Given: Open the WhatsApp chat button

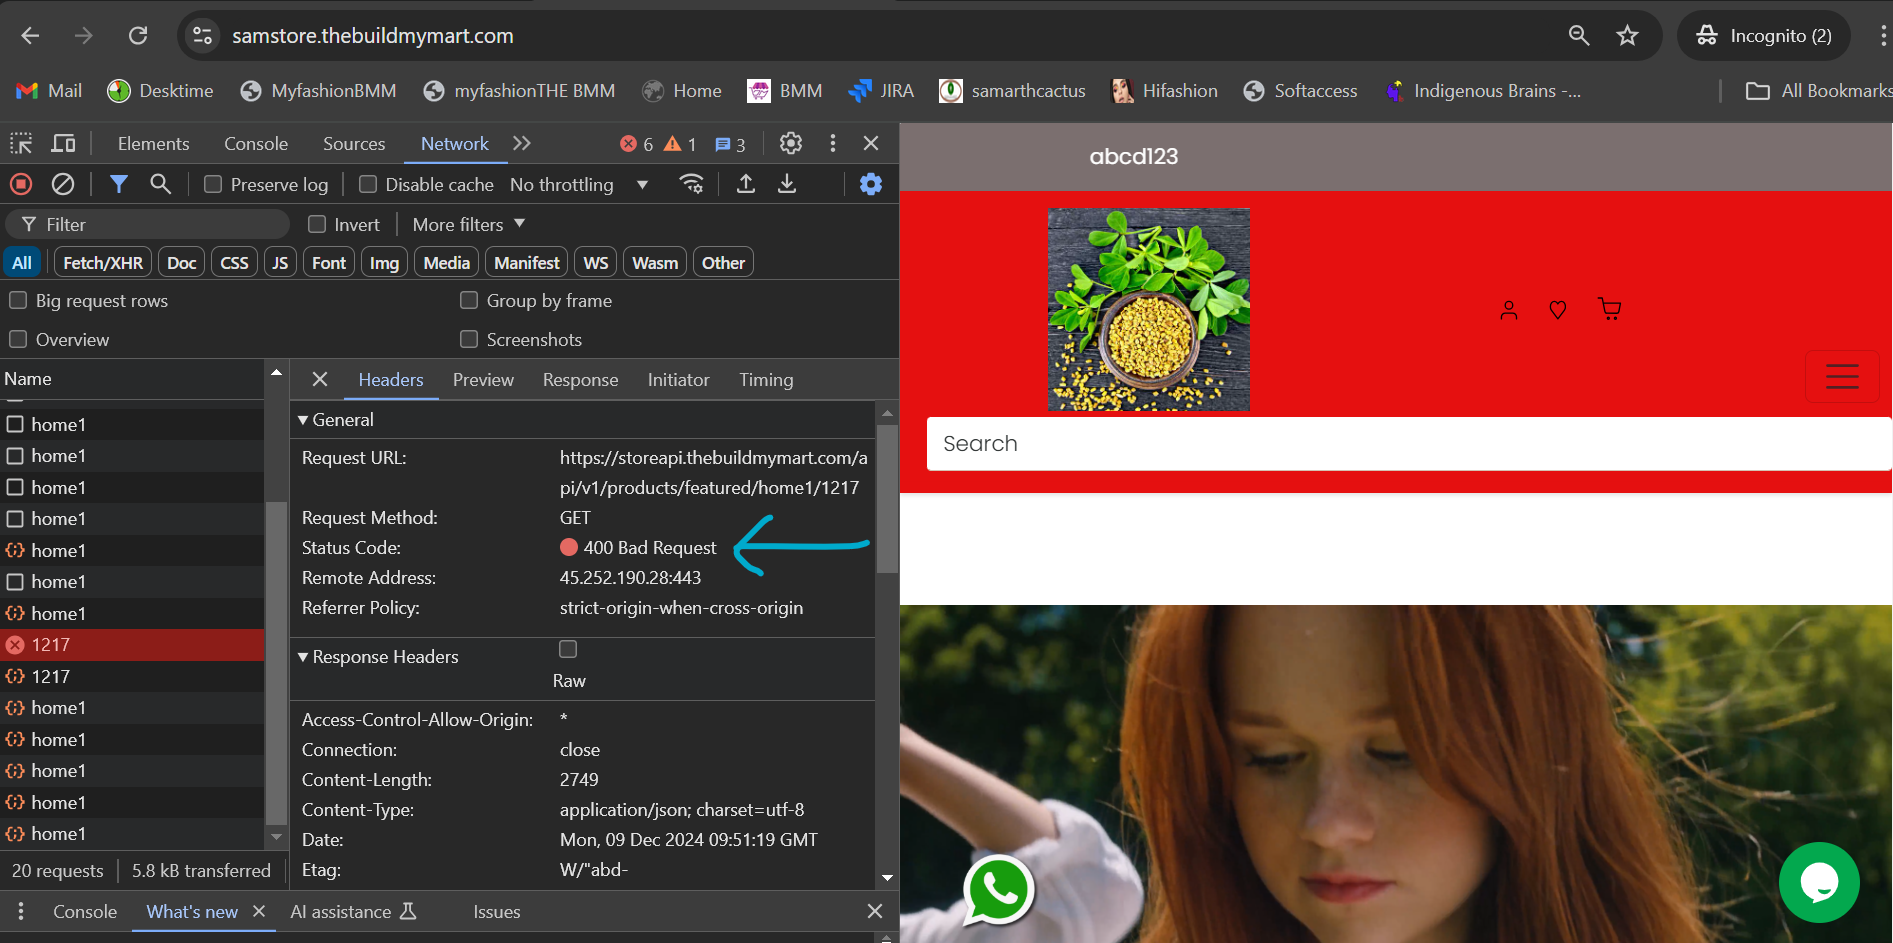Looking at the screenshot, I should click(998, 890).
